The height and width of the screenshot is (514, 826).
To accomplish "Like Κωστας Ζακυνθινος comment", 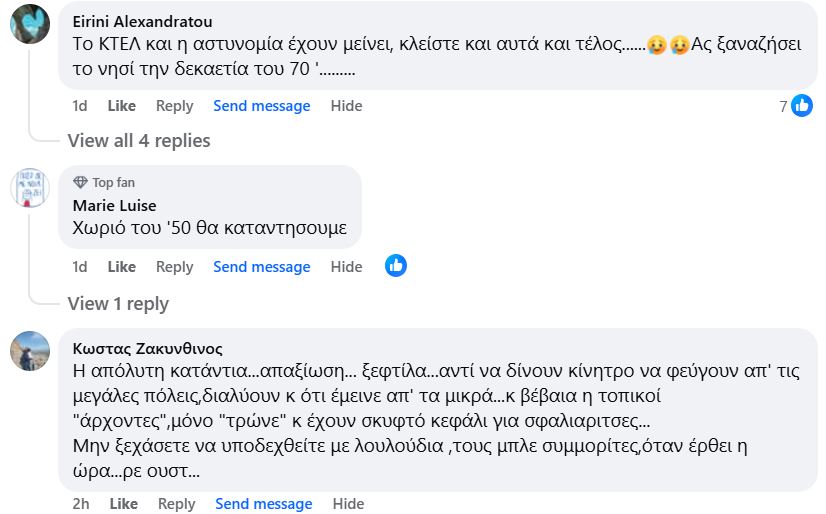I will pos(123,504).
